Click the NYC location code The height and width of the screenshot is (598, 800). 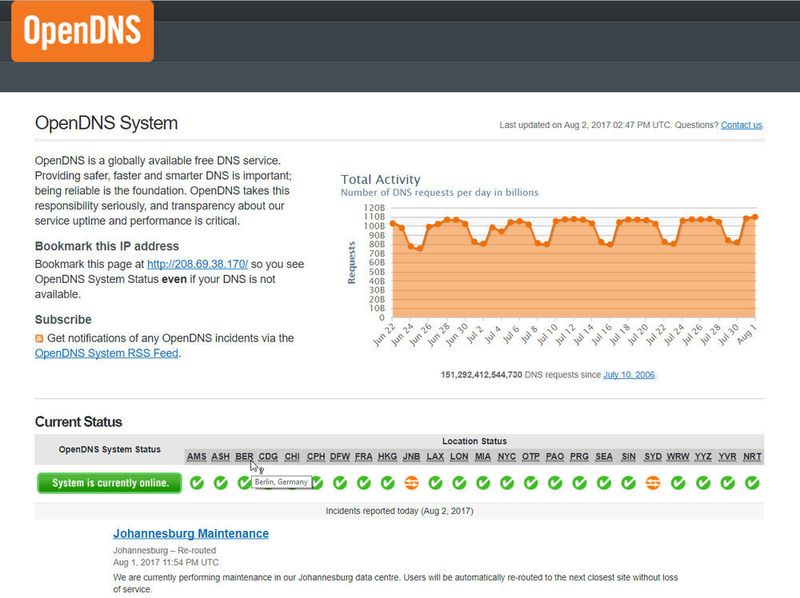click(x=507, y=457)
